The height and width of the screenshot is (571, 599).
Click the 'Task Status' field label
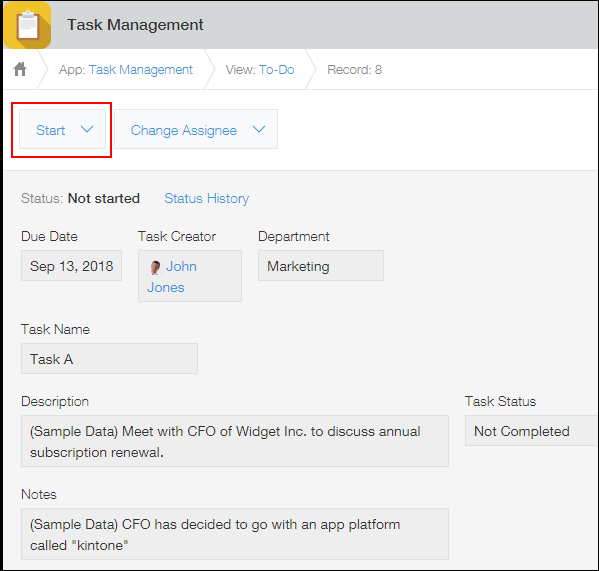(x=500, y=401)
